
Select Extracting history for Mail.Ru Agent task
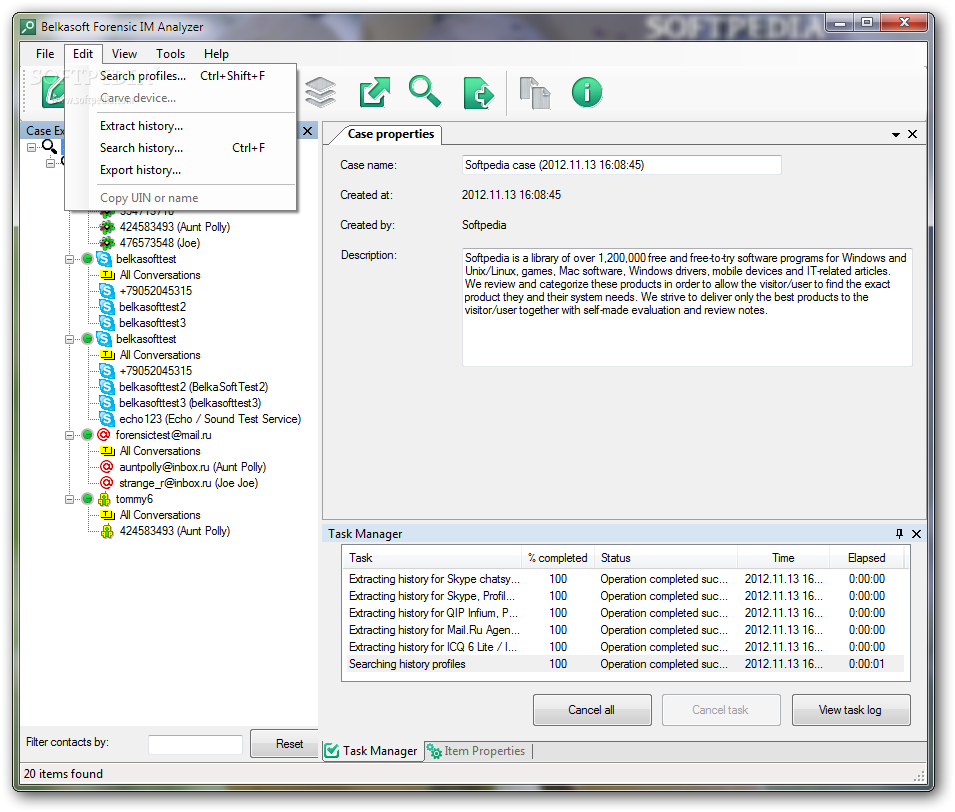[625, 630]
